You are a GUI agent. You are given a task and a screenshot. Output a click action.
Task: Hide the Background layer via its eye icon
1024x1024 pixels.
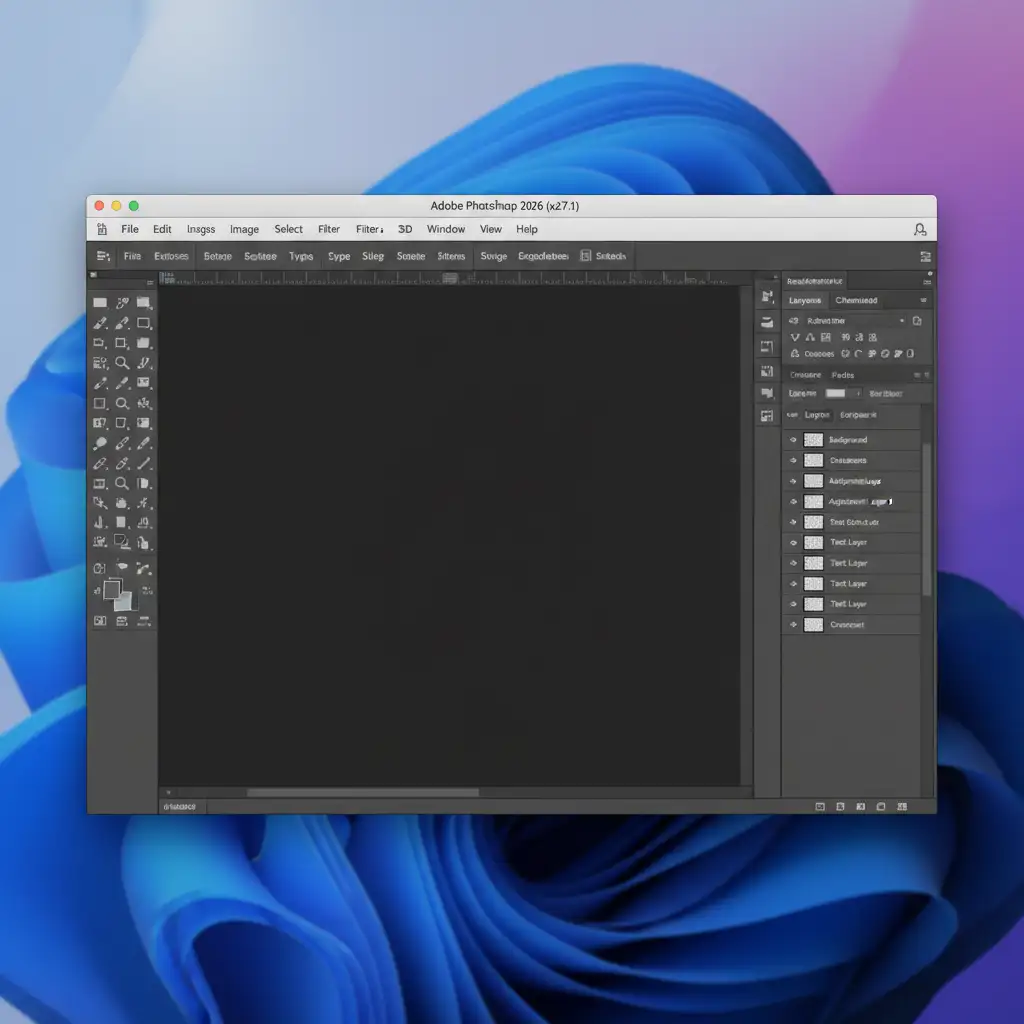tap(793, 440)
